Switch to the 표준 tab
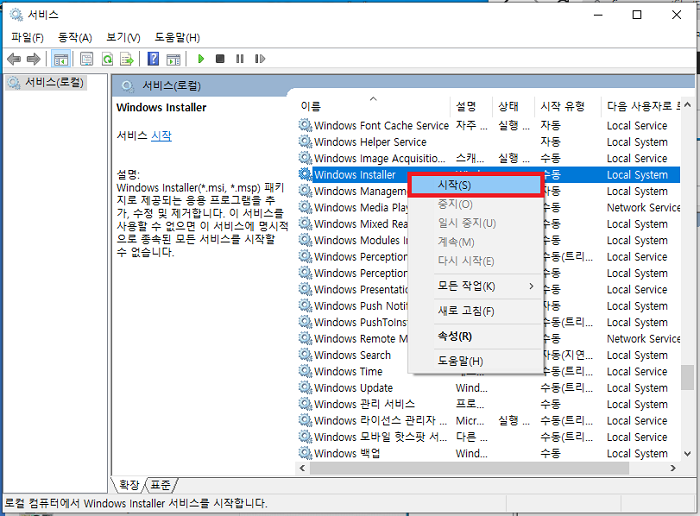 point(160,485)
